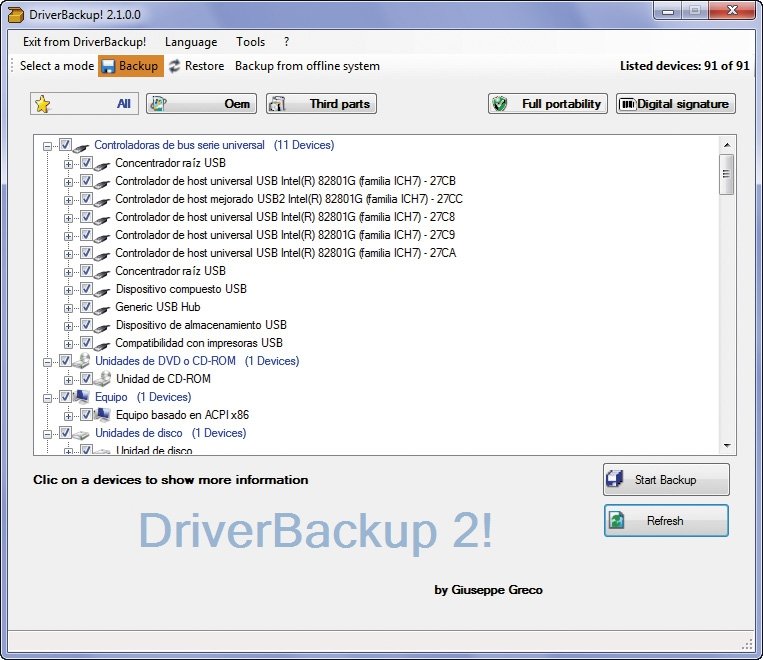Screen dimensions: 763x660
Task: Toggle the Equipo category checkbox
Action: point(65,397)
